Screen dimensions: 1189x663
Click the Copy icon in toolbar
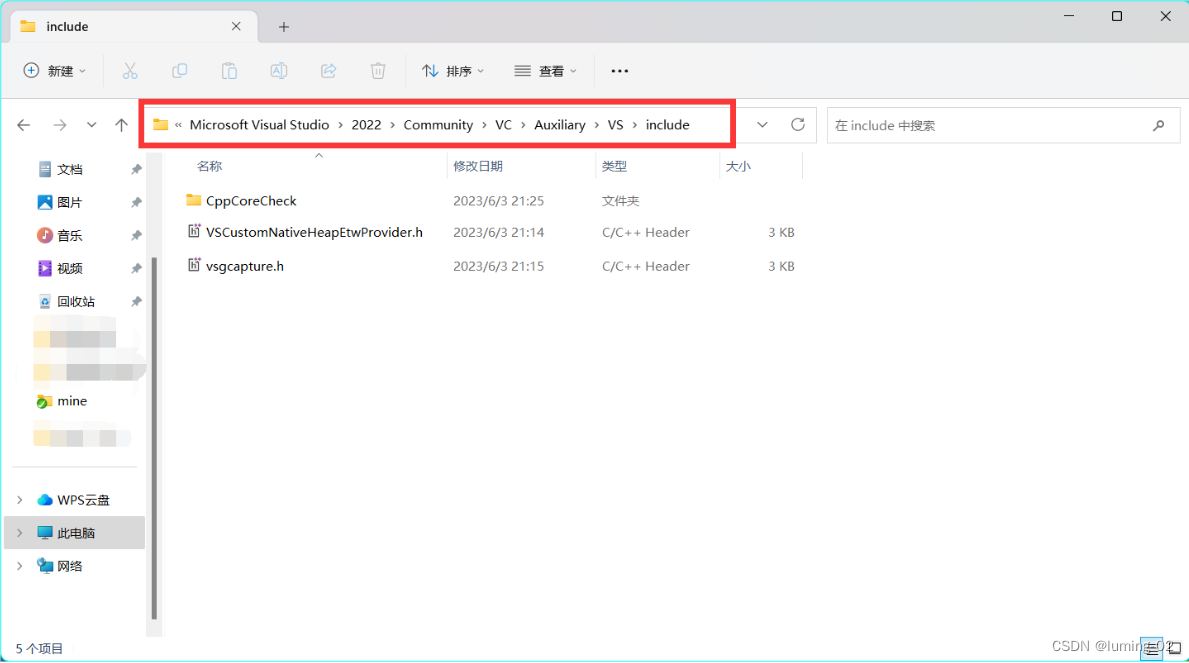click(180, 71)
